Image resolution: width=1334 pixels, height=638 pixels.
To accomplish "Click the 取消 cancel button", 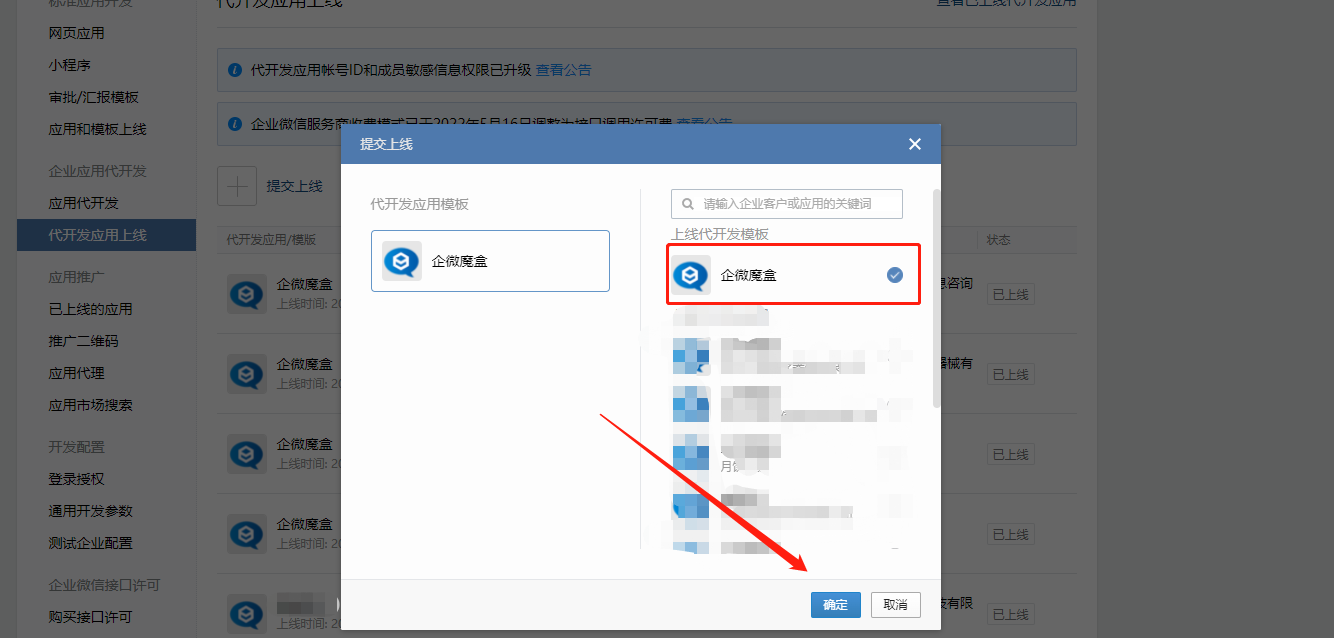I will (x=896, y=605).
